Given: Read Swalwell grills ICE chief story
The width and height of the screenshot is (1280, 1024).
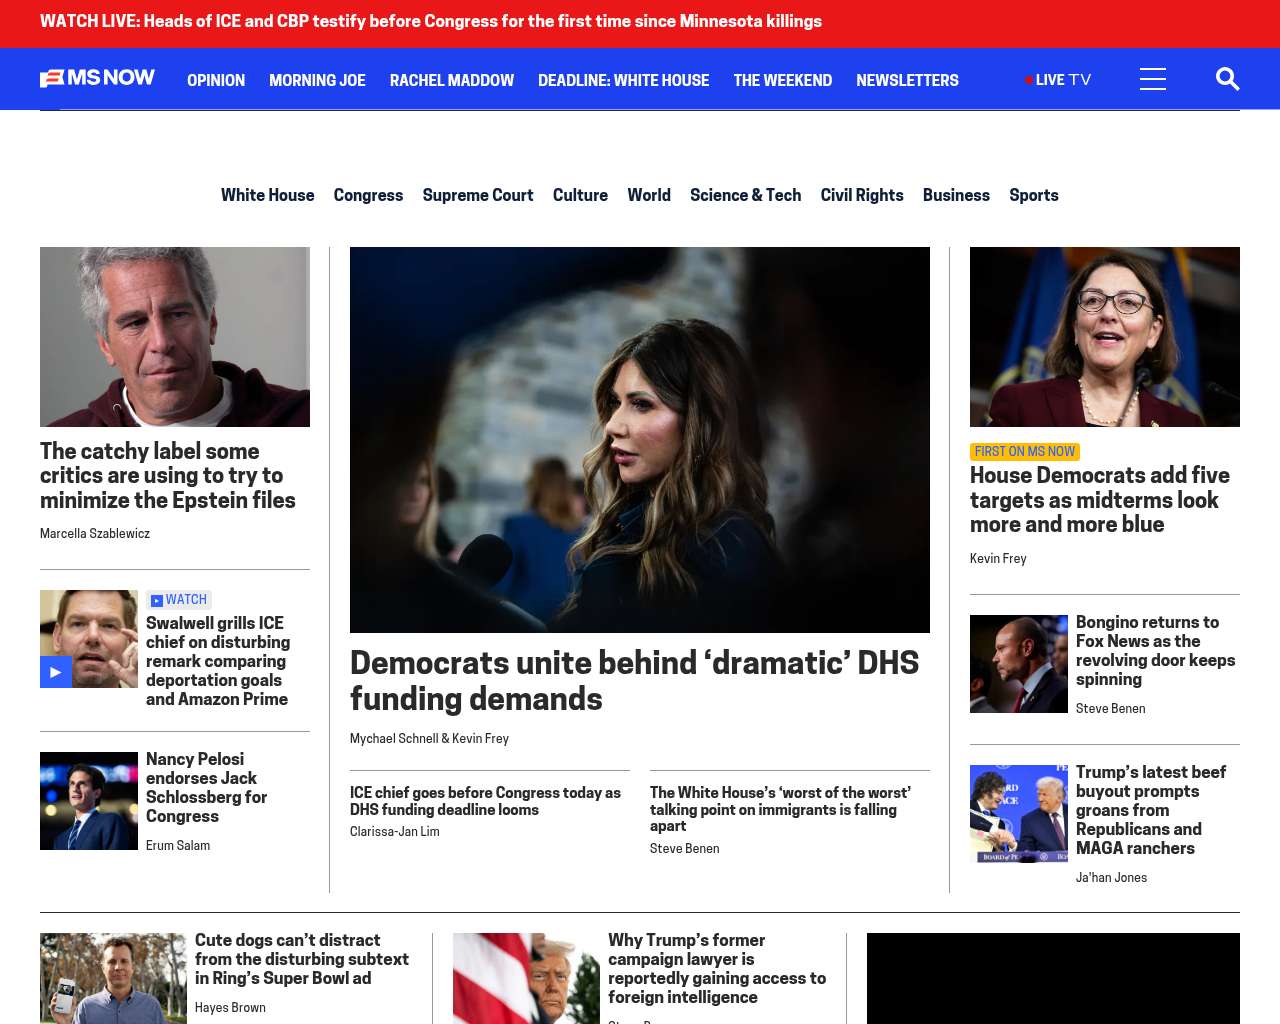Looking at the screenshot, I should (218, 661).
